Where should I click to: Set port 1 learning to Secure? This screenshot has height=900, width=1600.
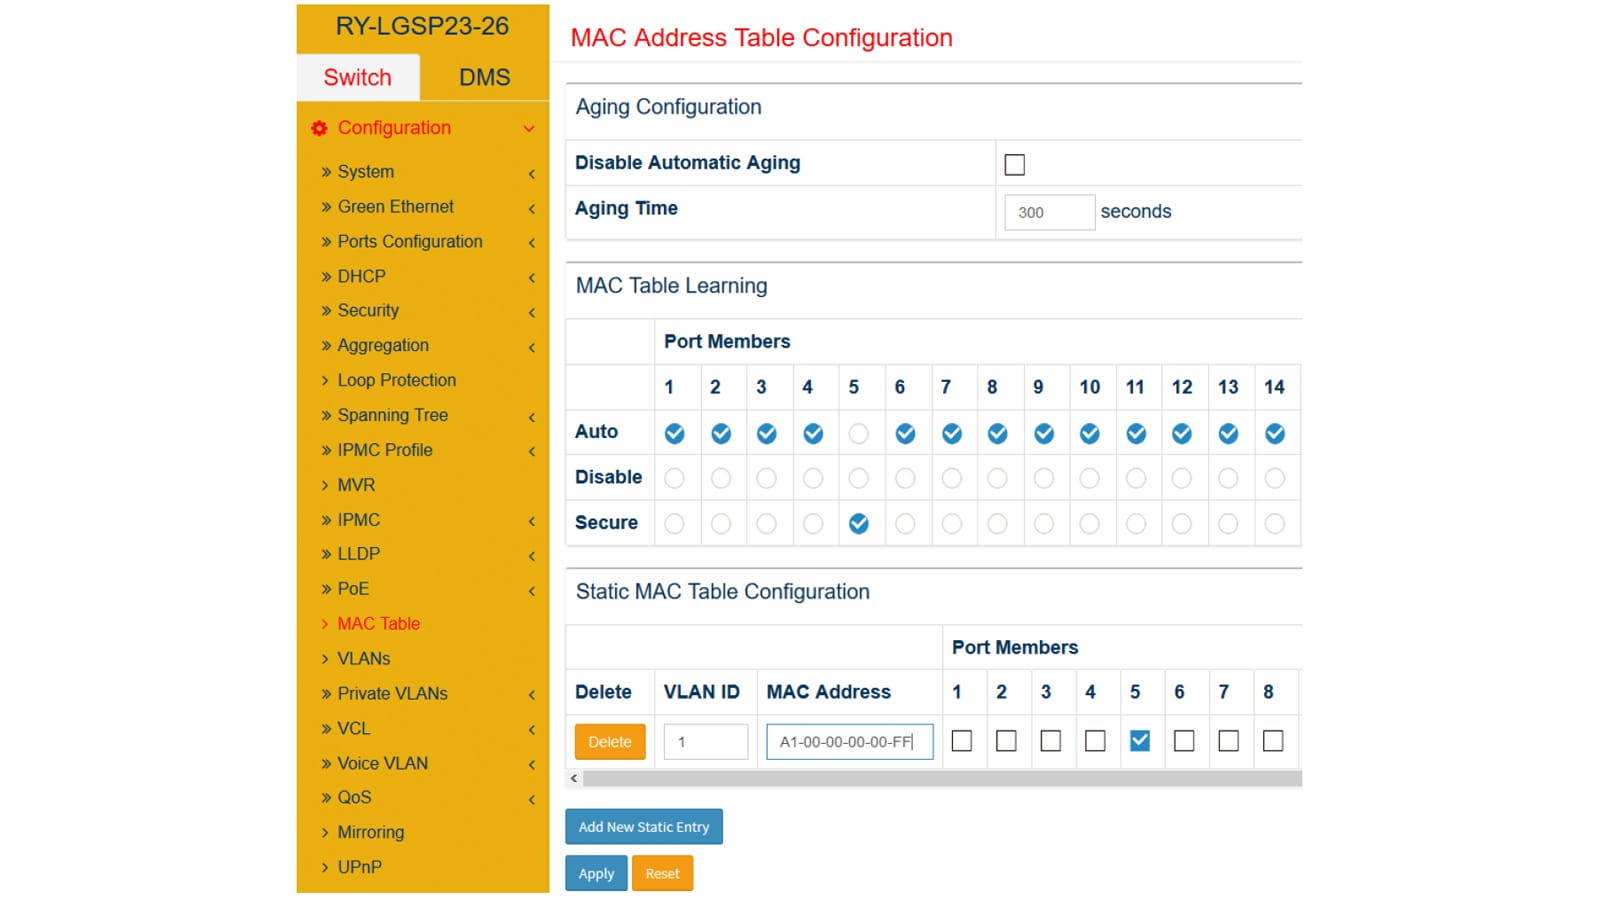click(x=674, y=524)
